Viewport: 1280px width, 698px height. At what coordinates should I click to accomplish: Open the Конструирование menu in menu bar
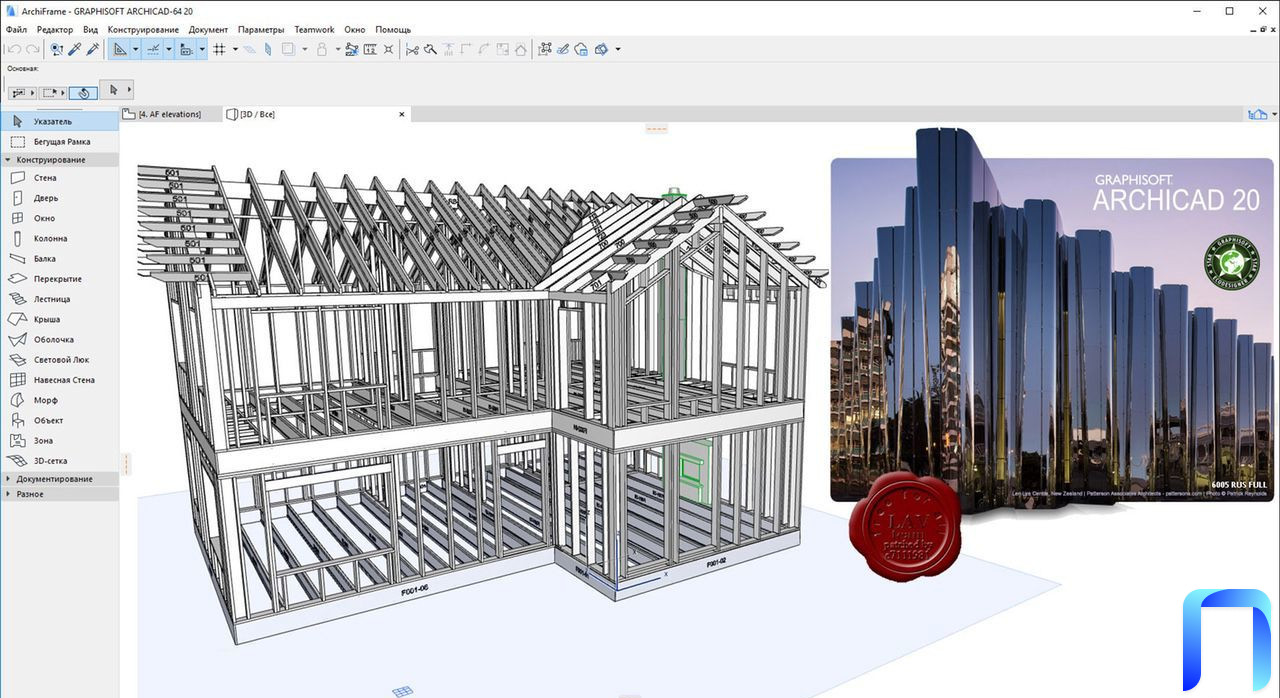click(x=143, y=30)
